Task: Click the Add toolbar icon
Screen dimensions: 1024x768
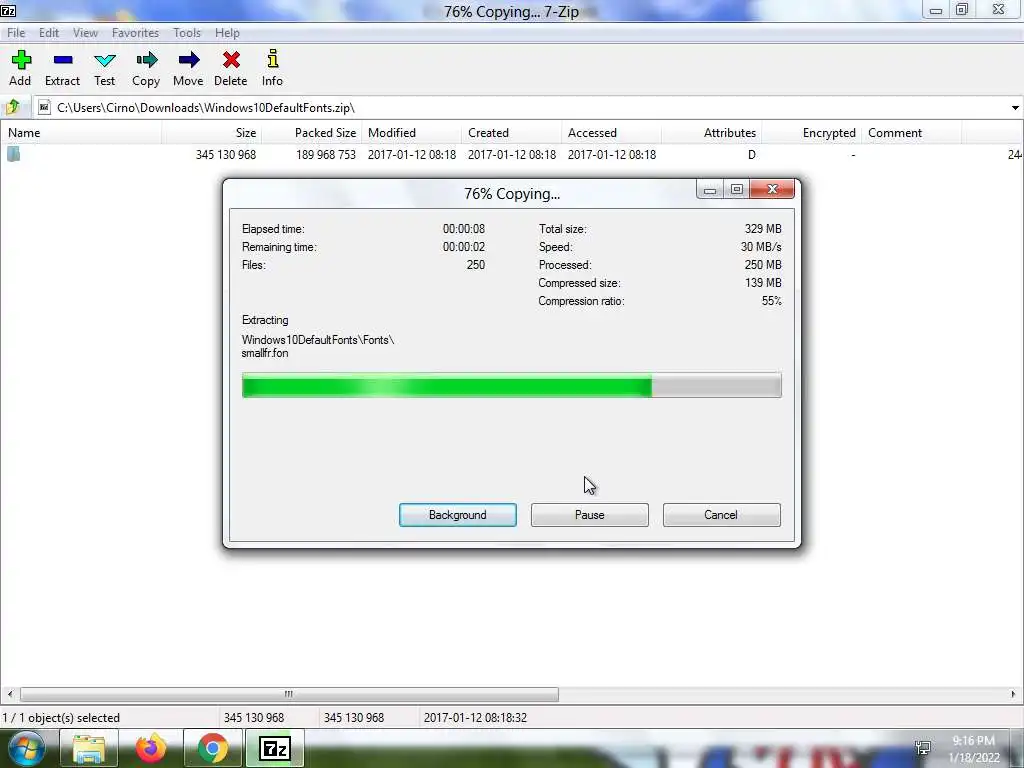Action: coord(20,68)
